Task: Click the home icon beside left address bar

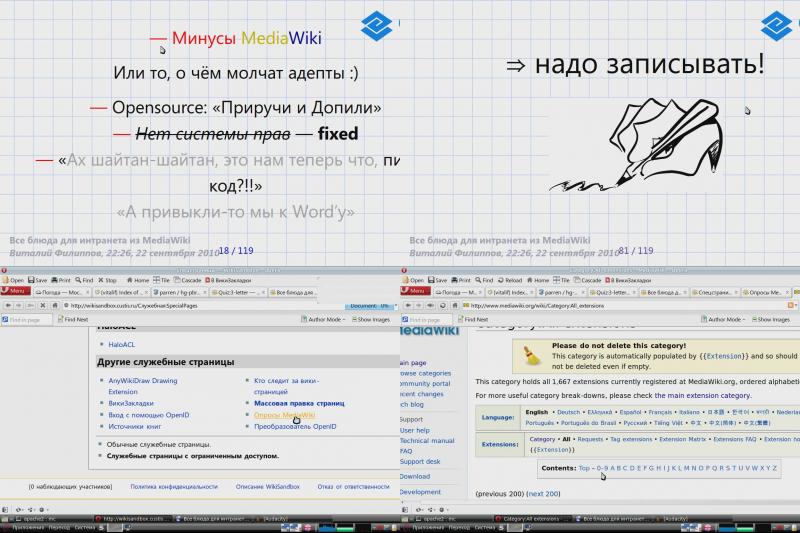Action: tap(55, 306)
